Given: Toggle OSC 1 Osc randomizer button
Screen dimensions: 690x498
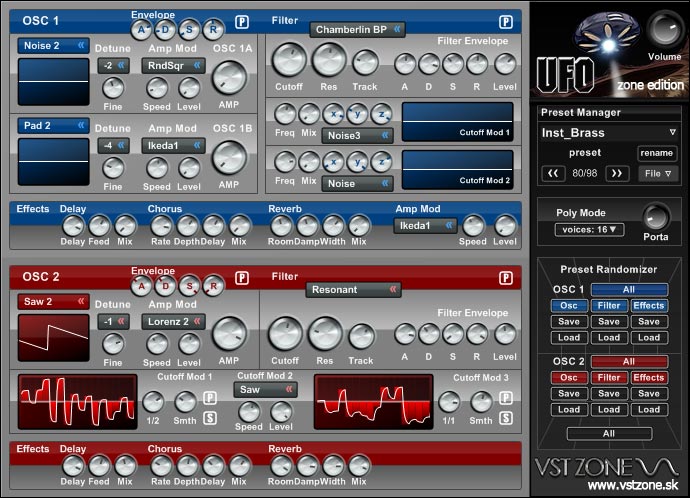Looking at the screenshot, I should point(569,305).
